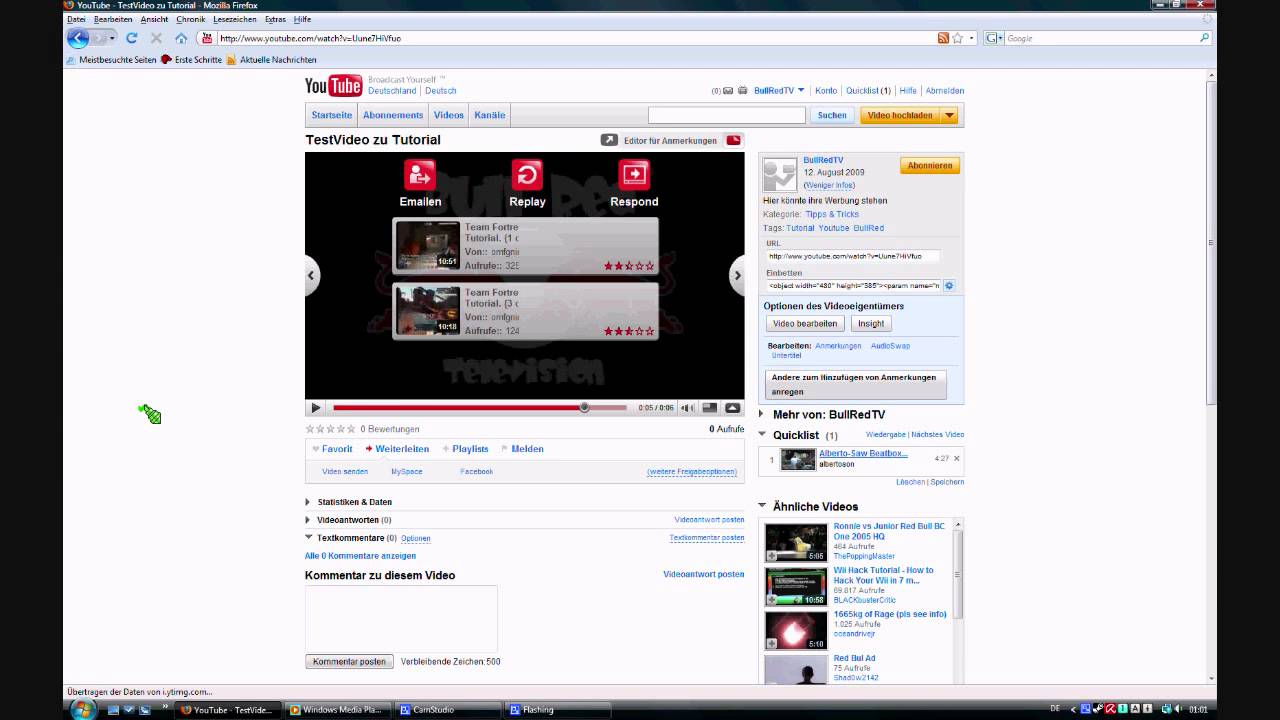Click the Respond icon in the player
1280x720 pixels.
634,175
